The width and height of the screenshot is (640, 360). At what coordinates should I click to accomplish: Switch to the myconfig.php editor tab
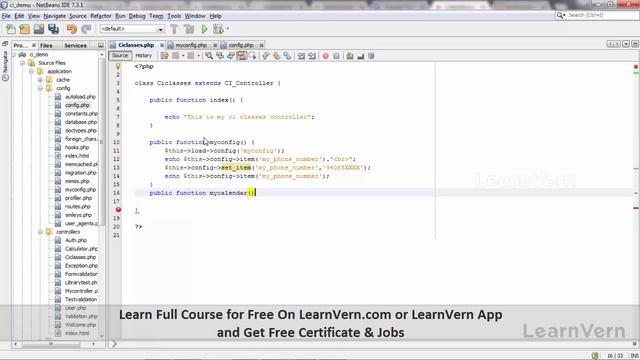(x=191, y=45)
